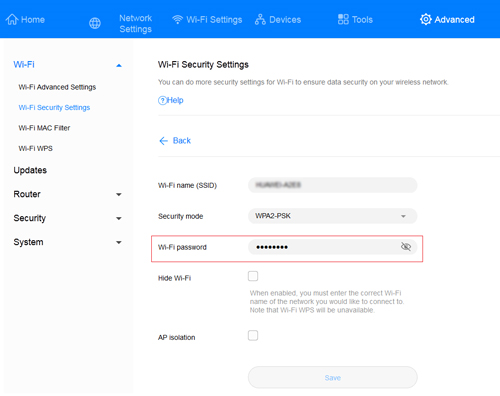Click the Devices network icon

(x=260, y=20)
